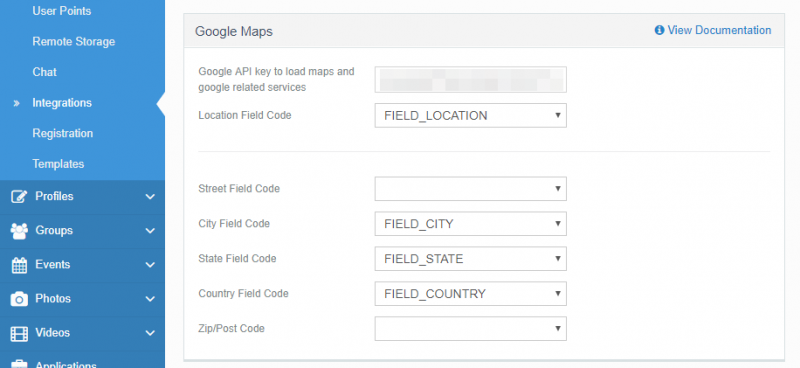Click the Country Field Code label
The width and height of the screenshot is (800, 368).
pos(243,293)
